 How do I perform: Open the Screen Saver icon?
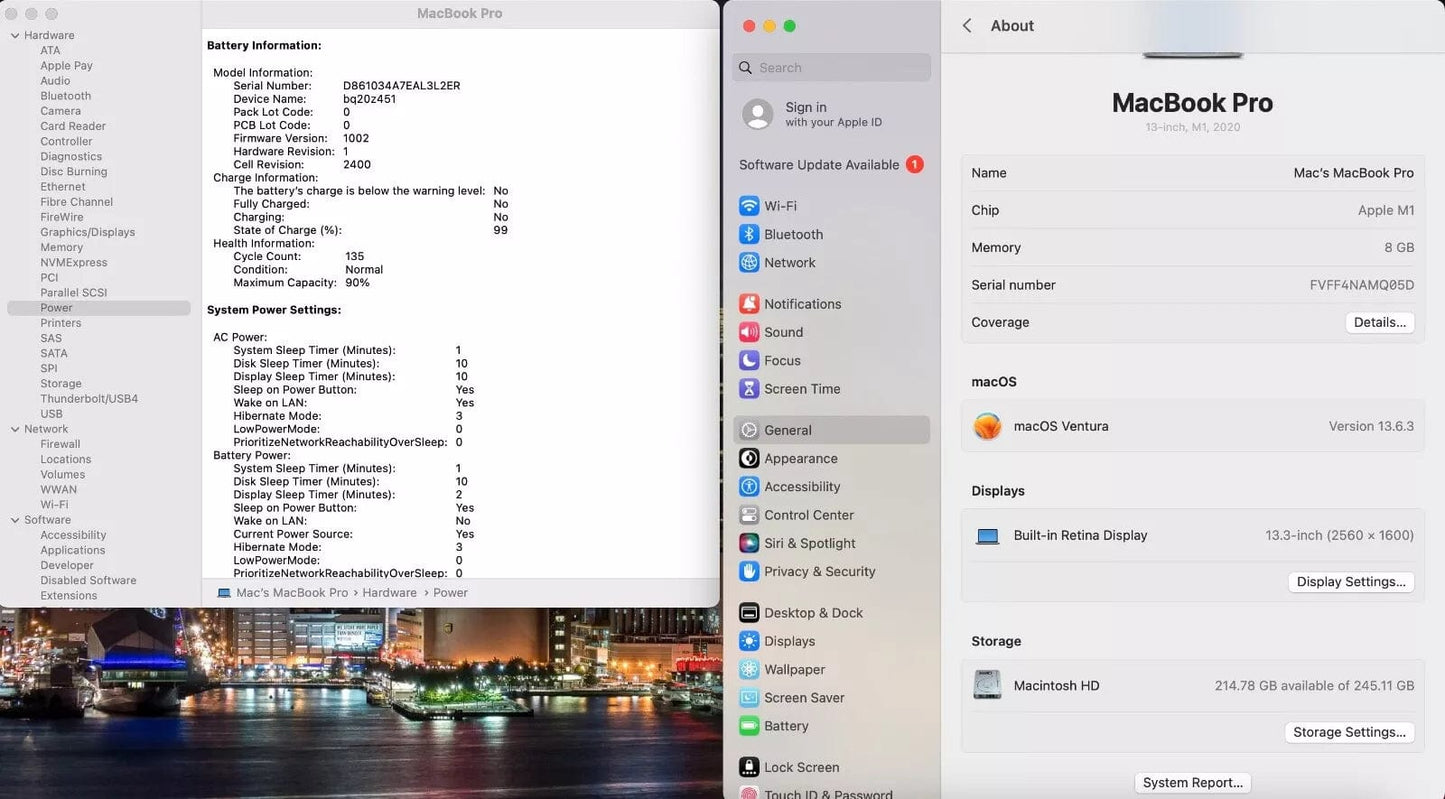(749, 698)
